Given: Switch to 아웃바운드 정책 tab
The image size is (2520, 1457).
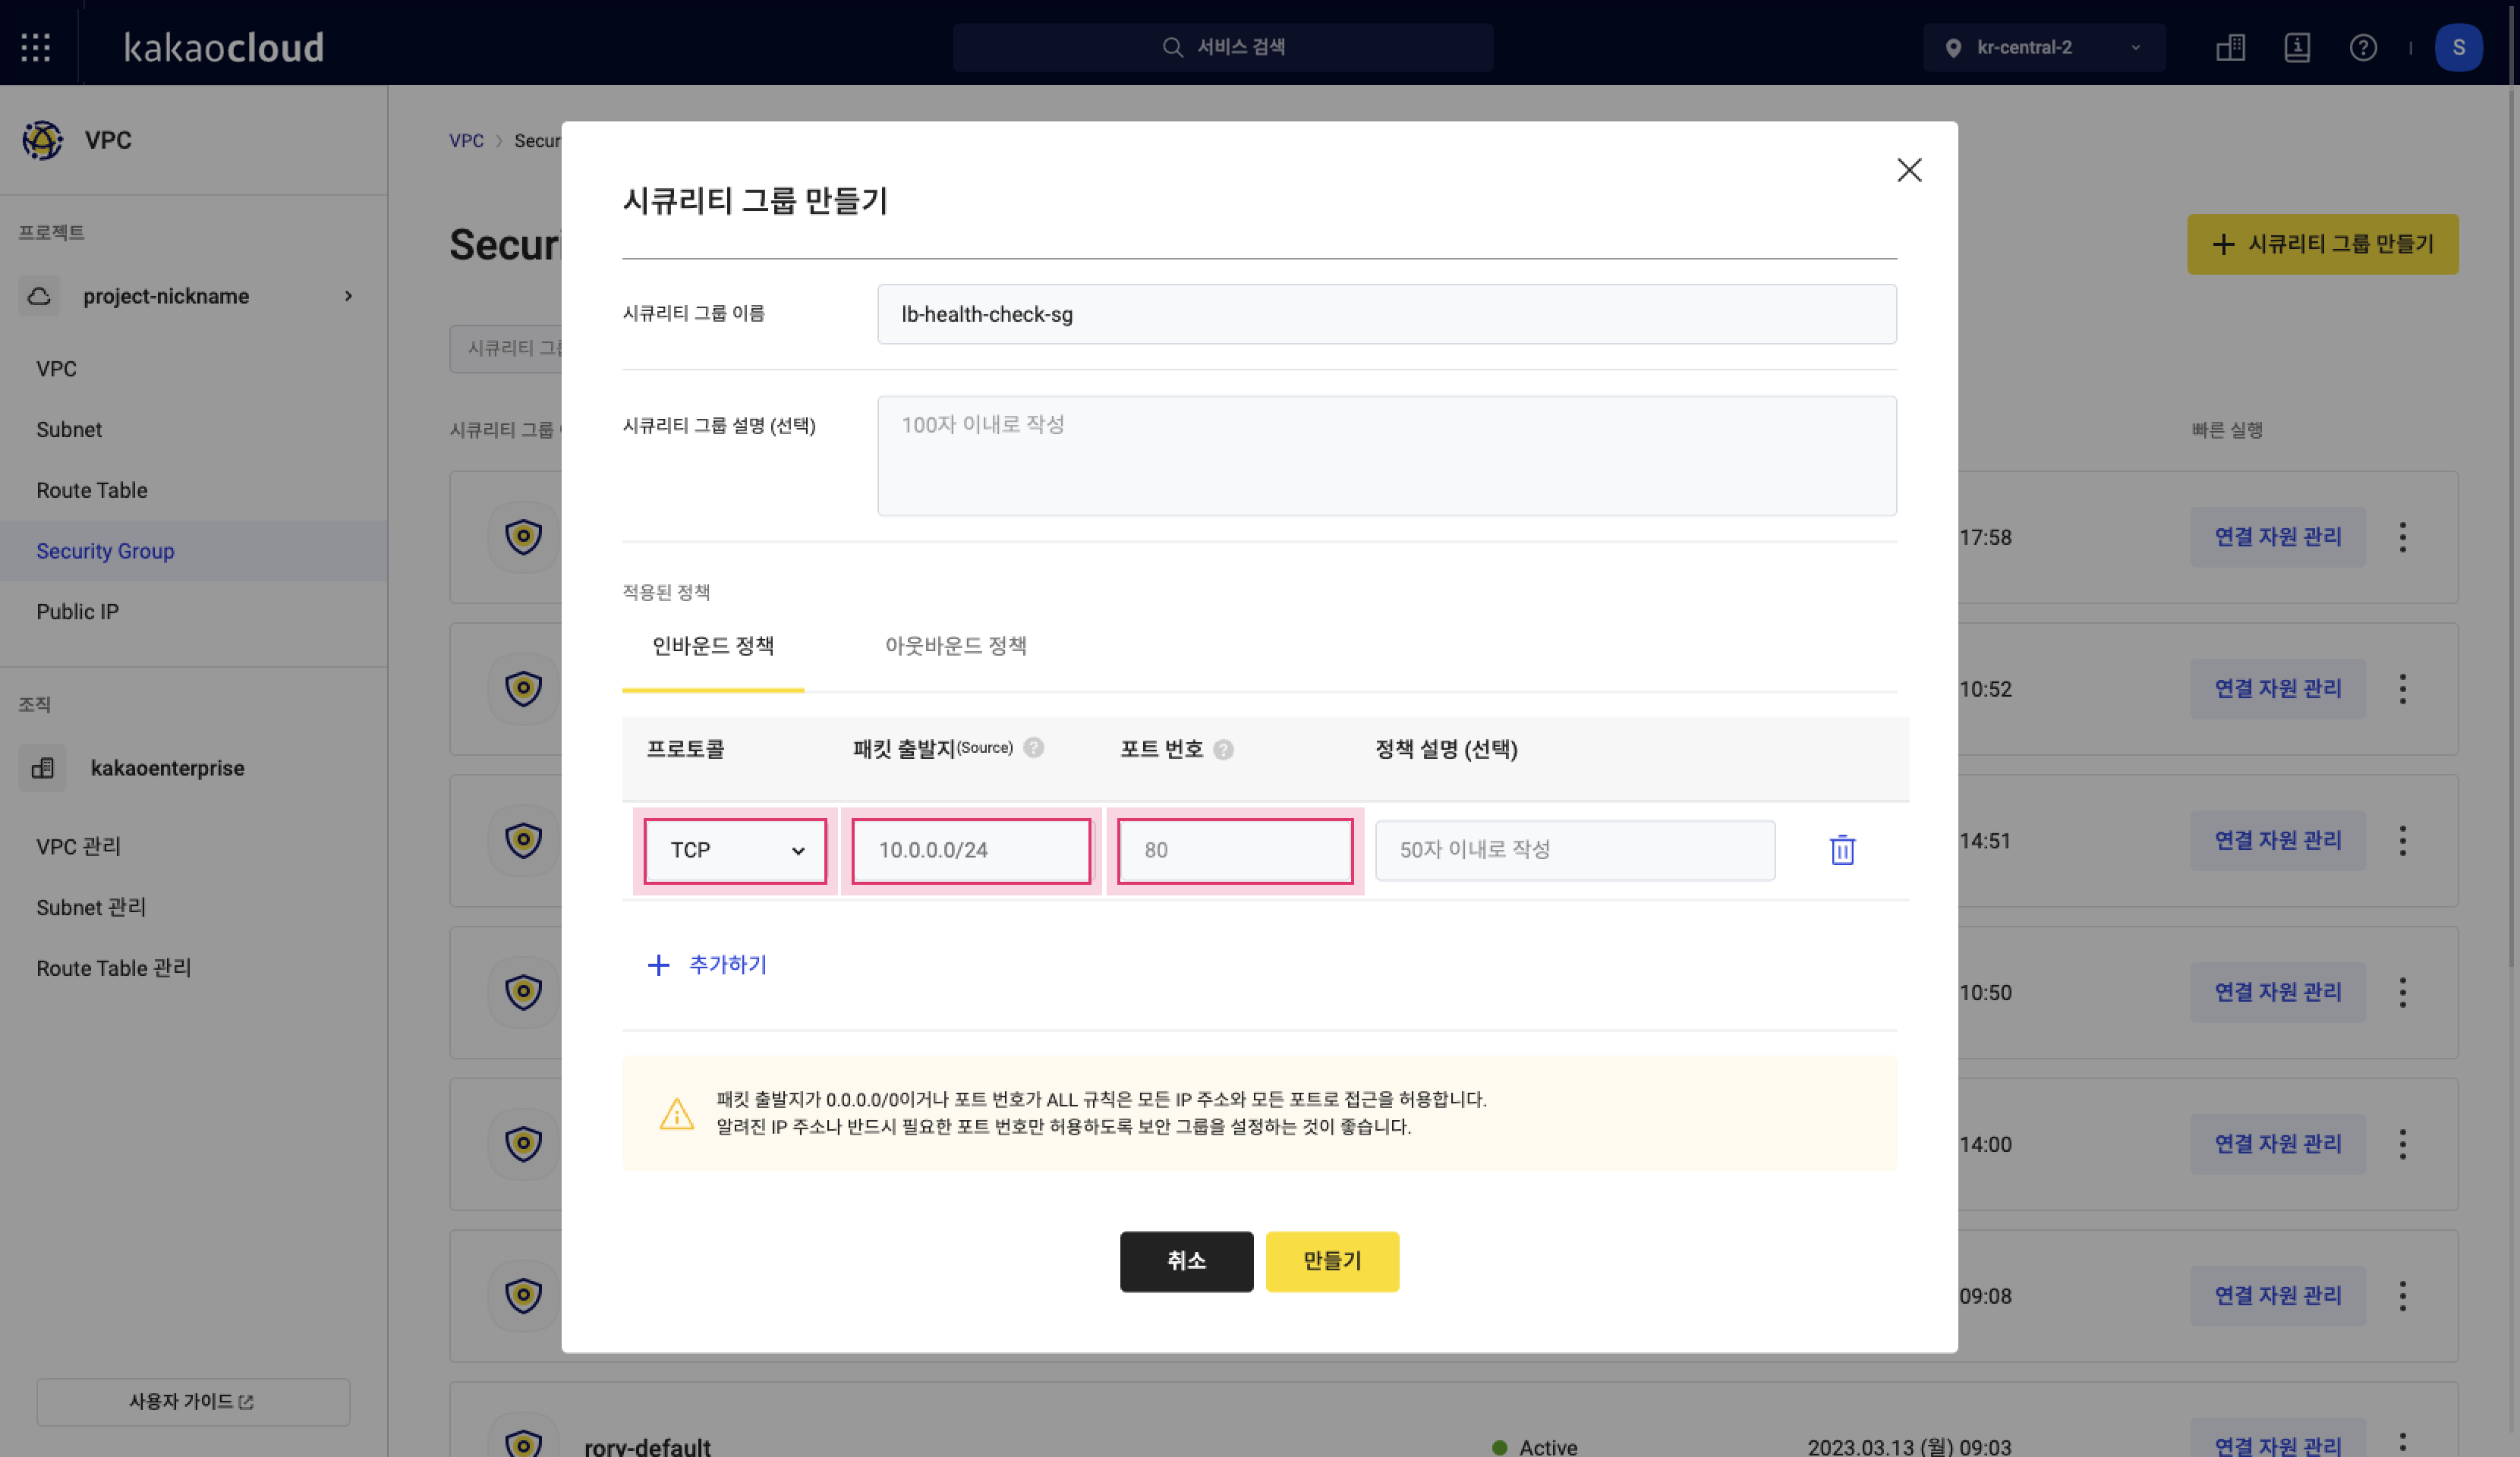Looking at the screenshot, I should [x=956, y=647].
